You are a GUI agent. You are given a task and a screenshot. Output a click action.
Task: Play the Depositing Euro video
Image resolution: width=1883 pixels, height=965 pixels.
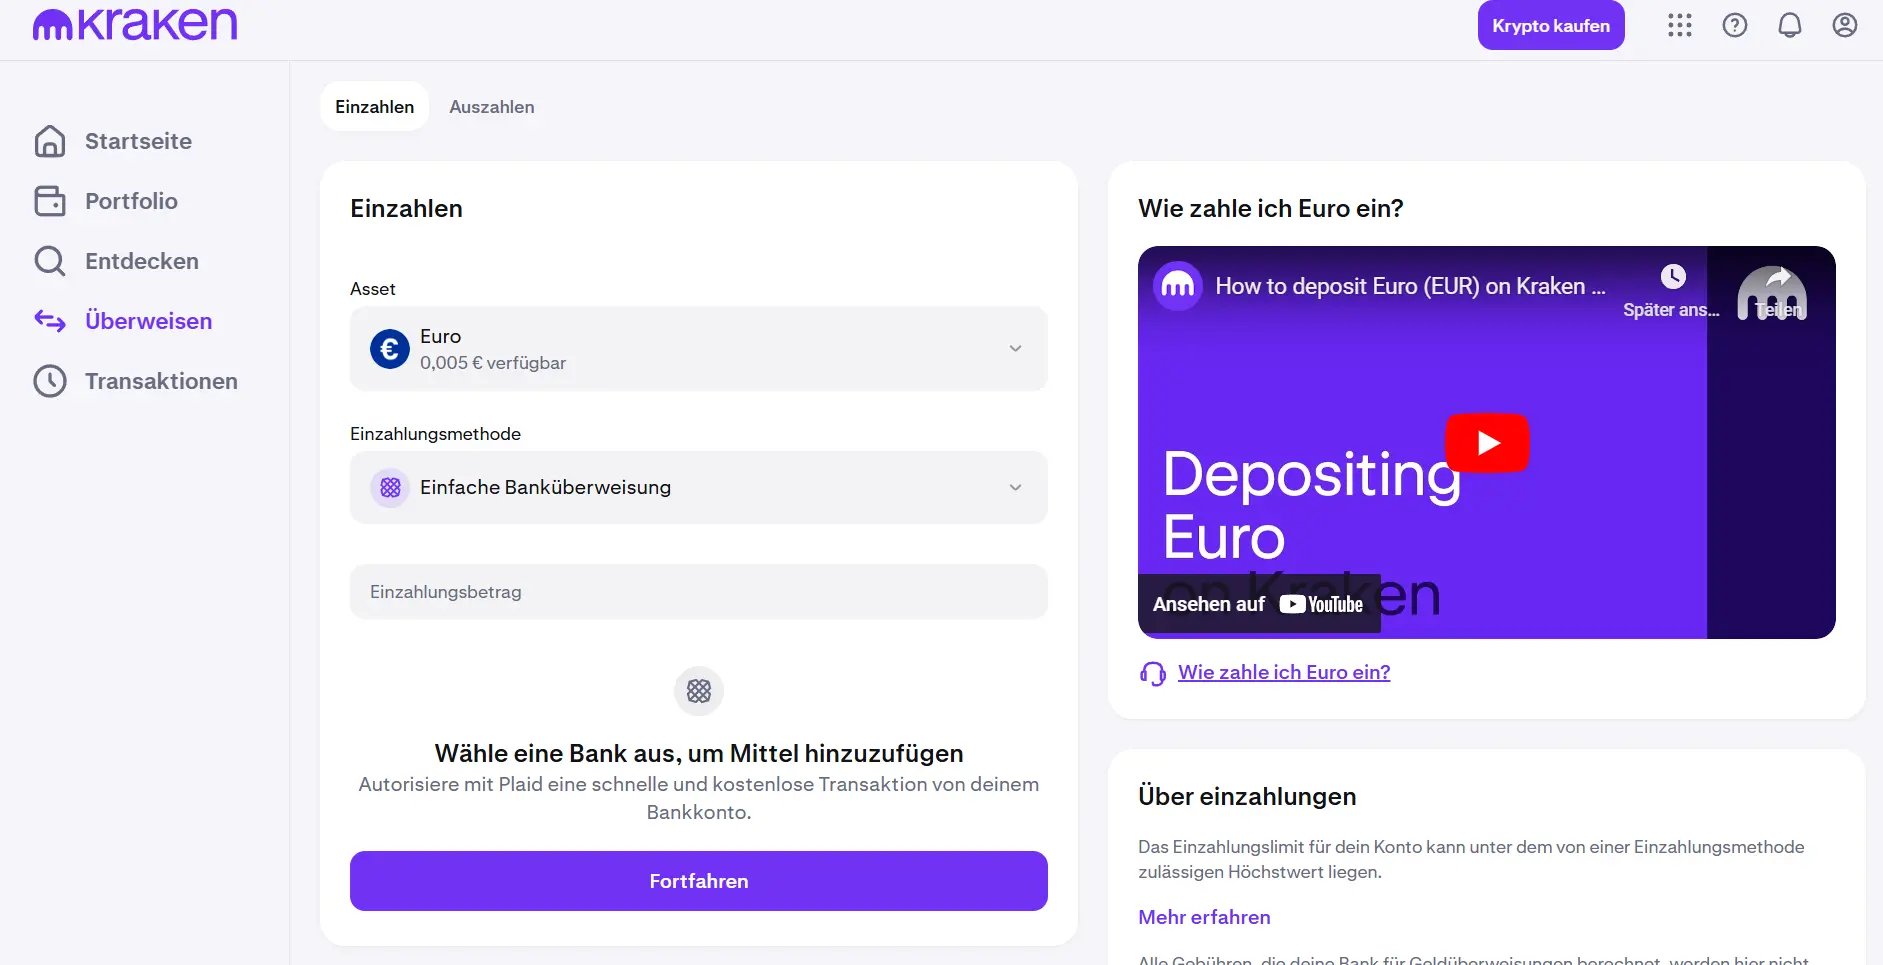click(1487, 442)
